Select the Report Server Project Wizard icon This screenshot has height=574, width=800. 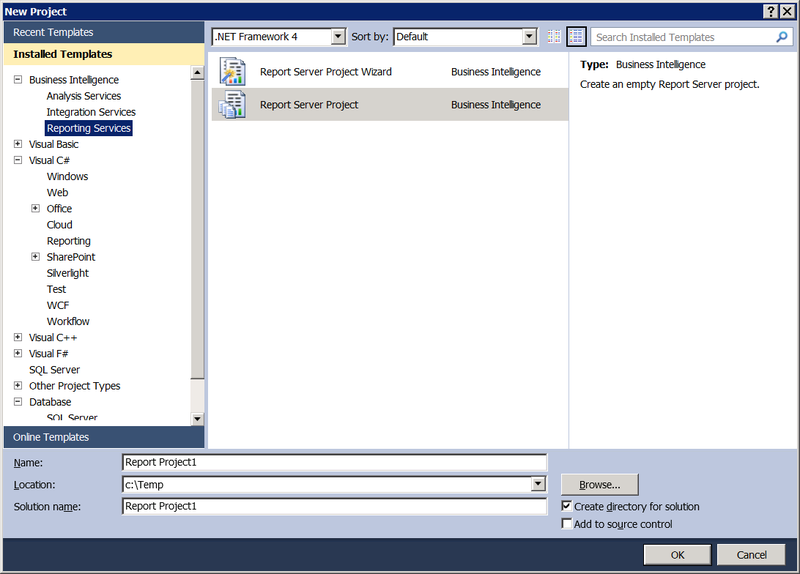[x=233, y=71]
